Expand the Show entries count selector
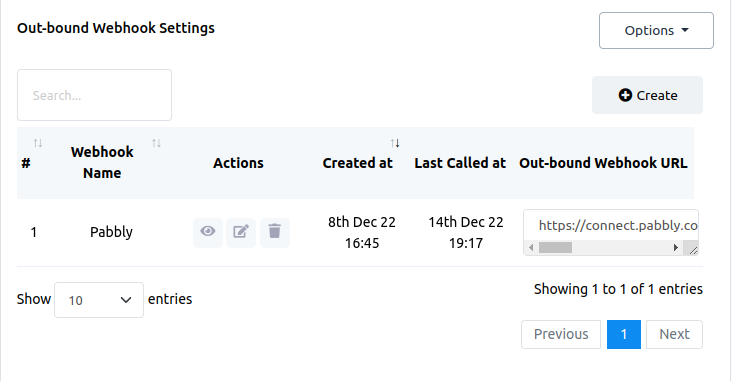 click(99, 300)
